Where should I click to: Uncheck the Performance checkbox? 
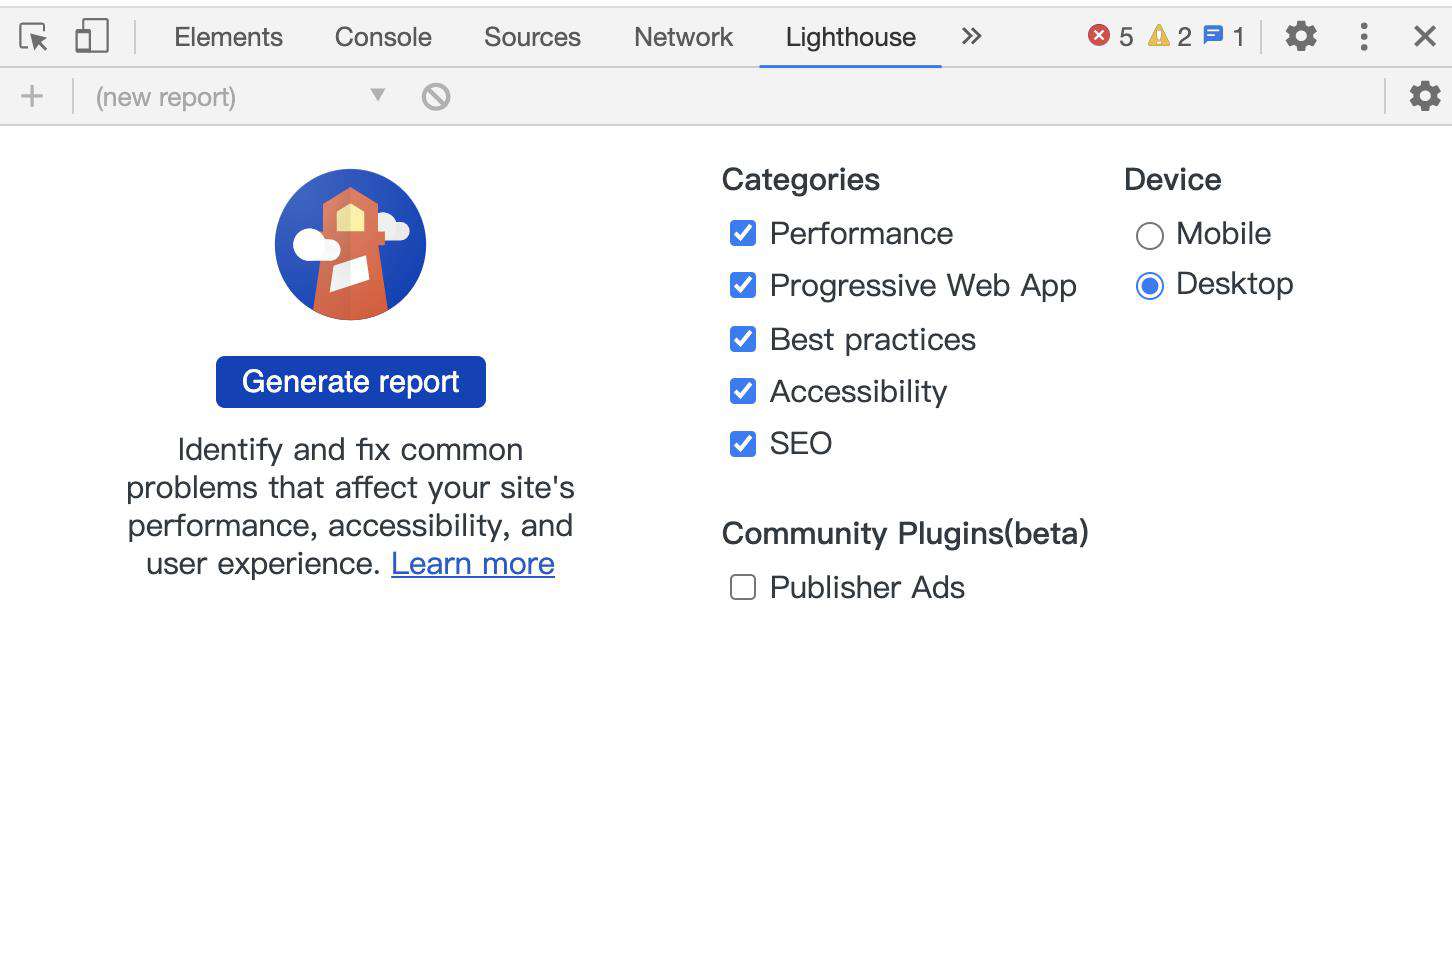click(x=743, y=233)
